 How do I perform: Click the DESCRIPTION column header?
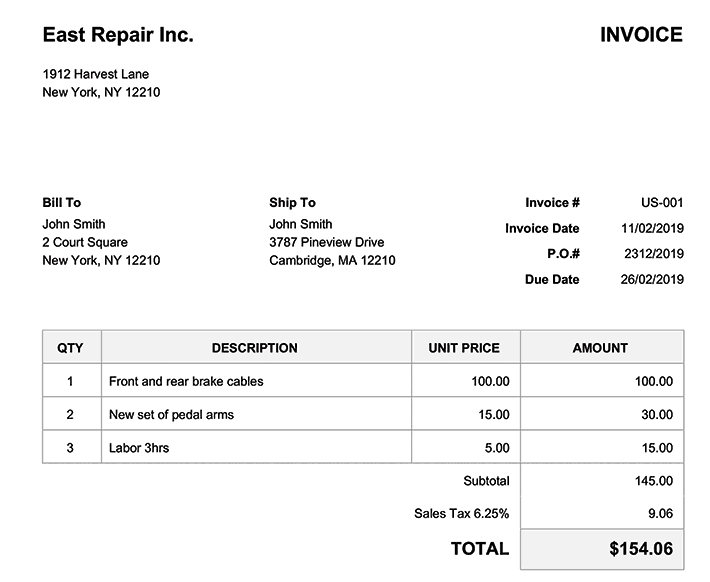pos(255,348)
